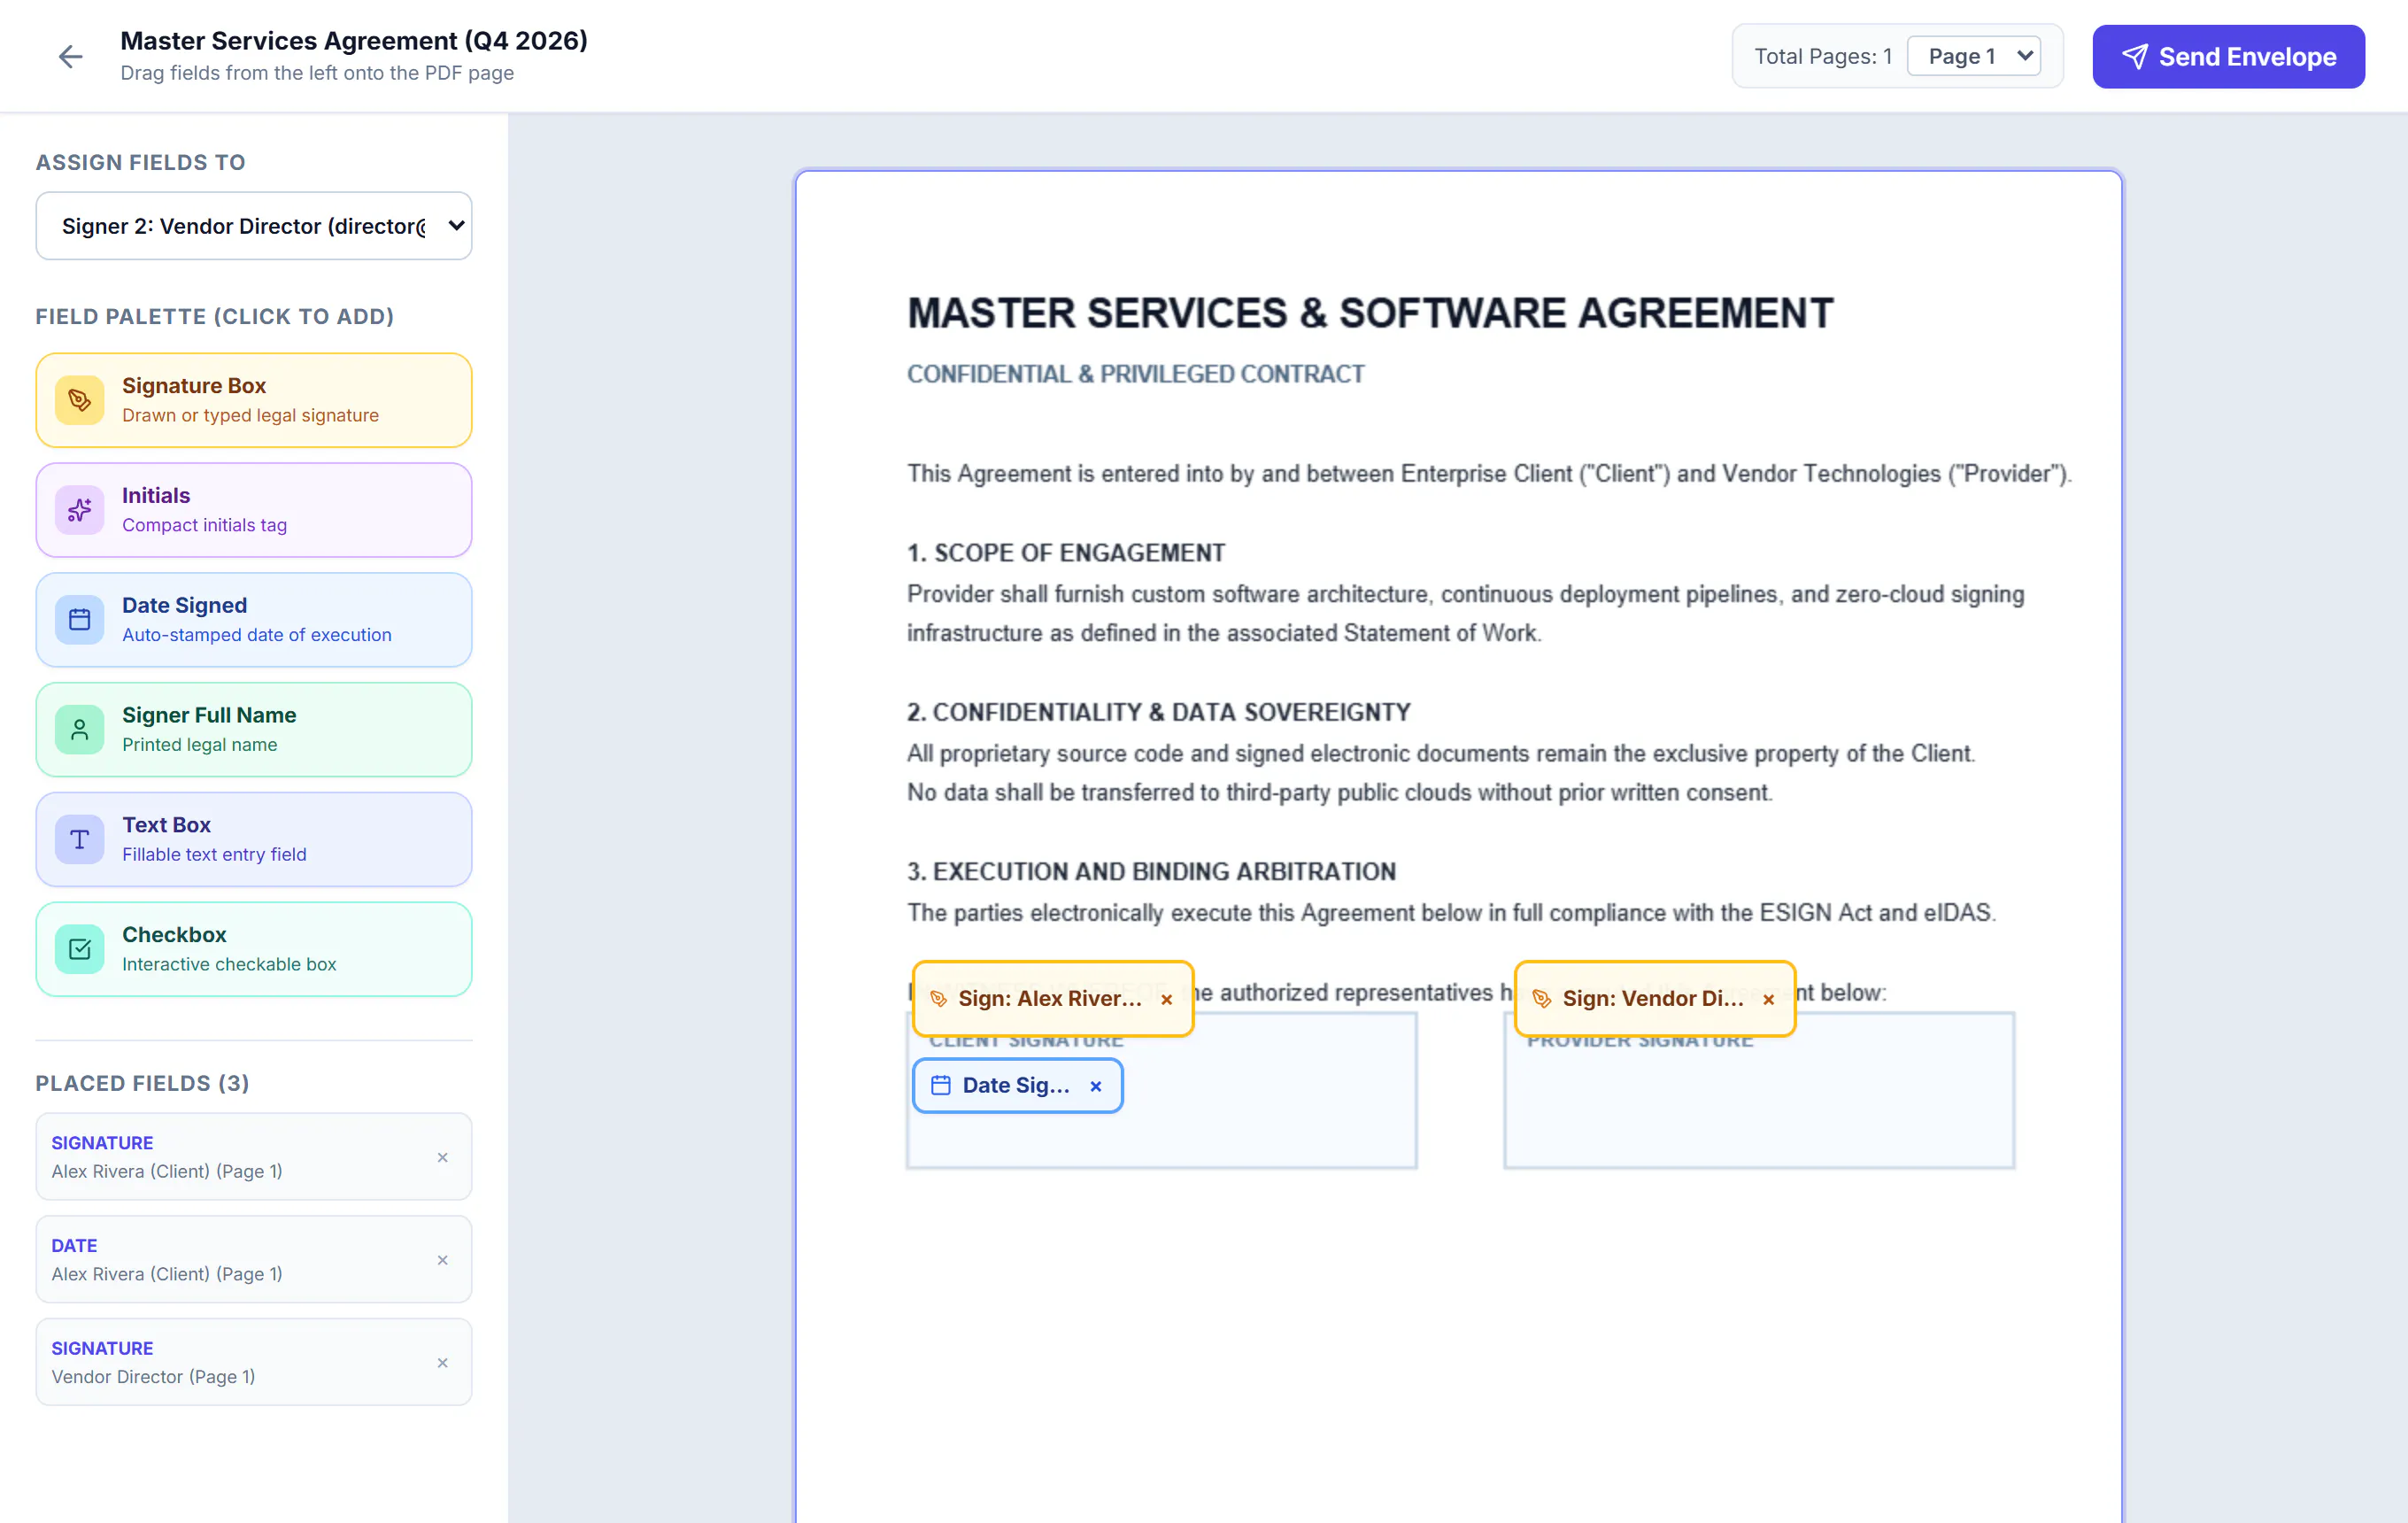
Task: Add a Signature Box field
Action: (254, 400)
